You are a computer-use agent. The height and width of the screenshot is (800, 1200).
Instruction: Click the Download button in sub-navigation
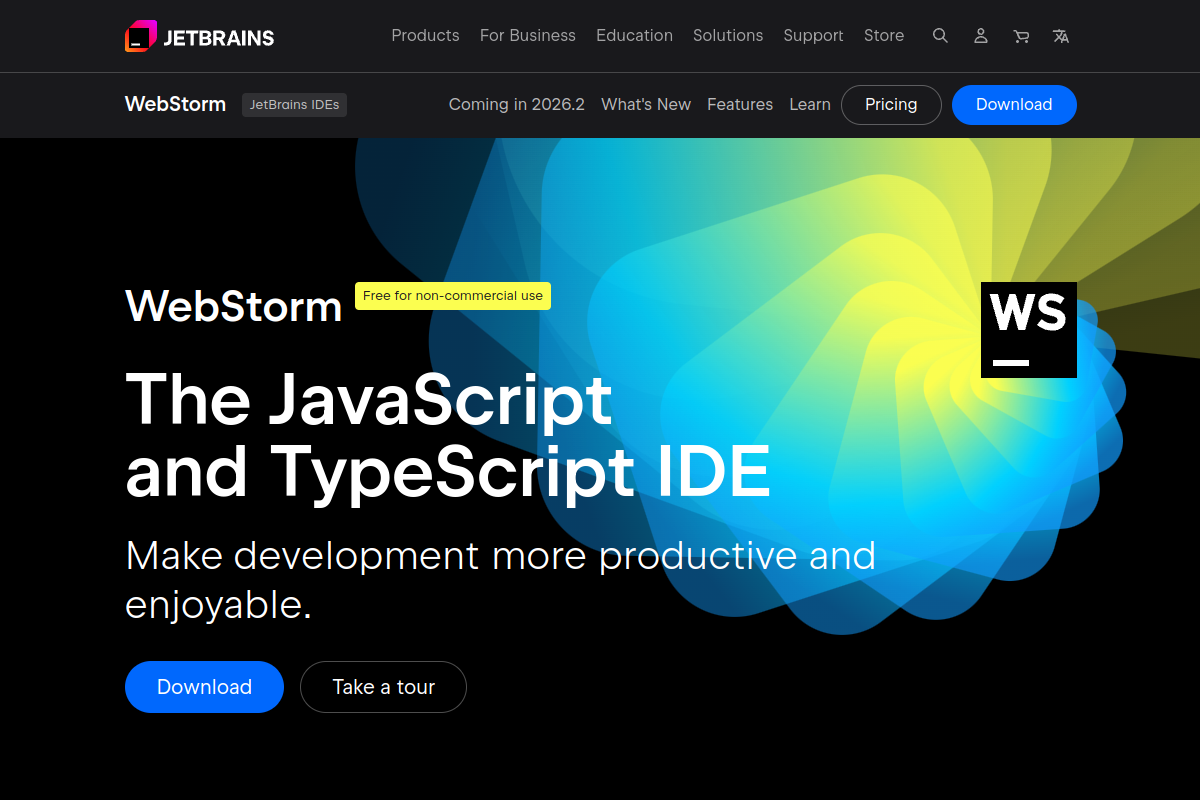(1014, 104)
